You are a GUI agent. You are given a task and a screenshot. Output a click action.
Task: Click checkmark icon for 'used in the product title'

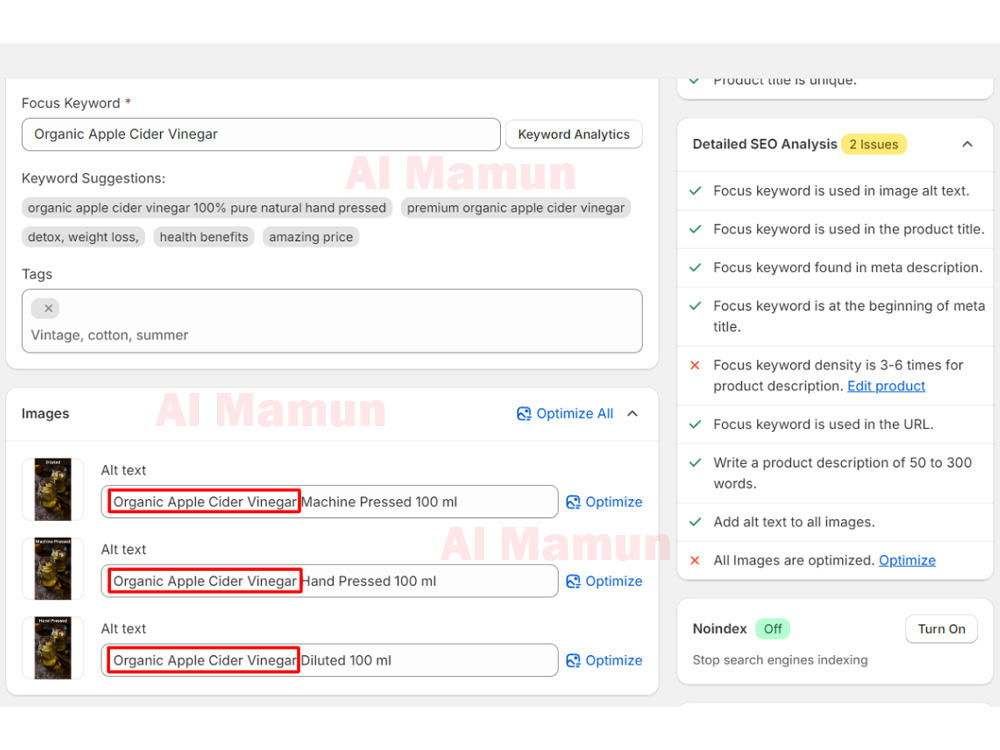tap(695, 229)
